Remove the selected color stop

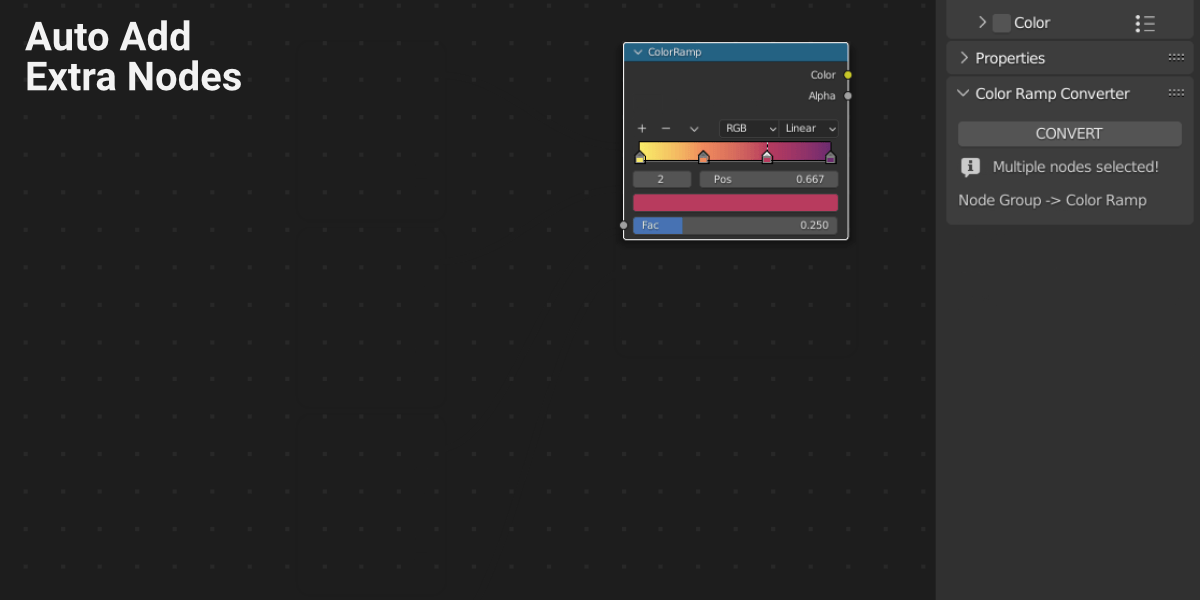coord(666,128)
